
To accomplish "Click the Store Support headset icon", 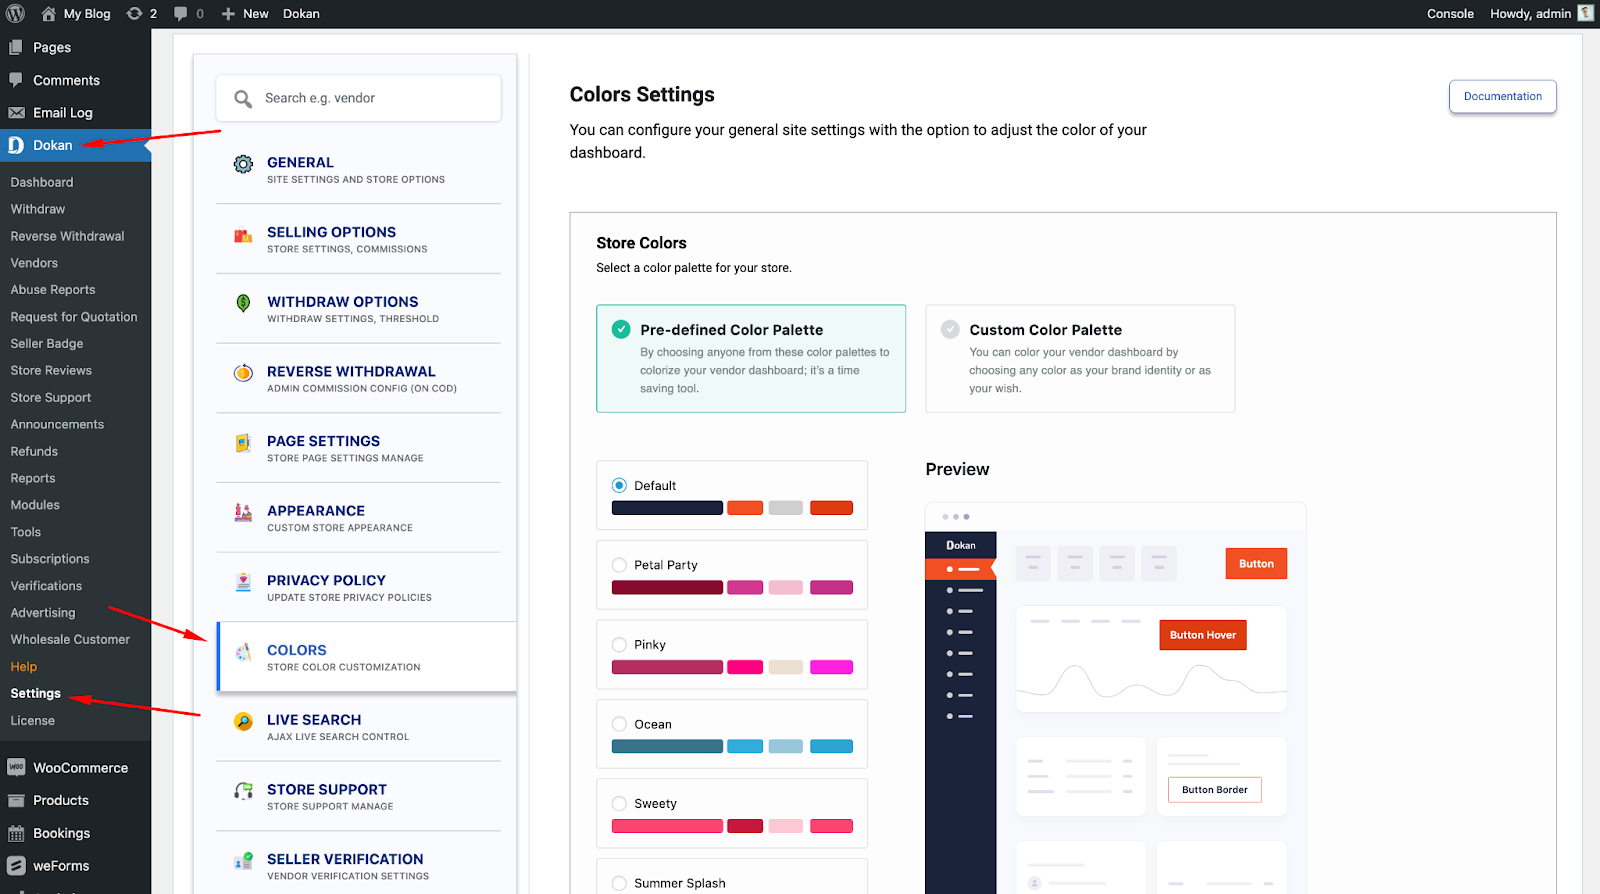I will (243, 791).
